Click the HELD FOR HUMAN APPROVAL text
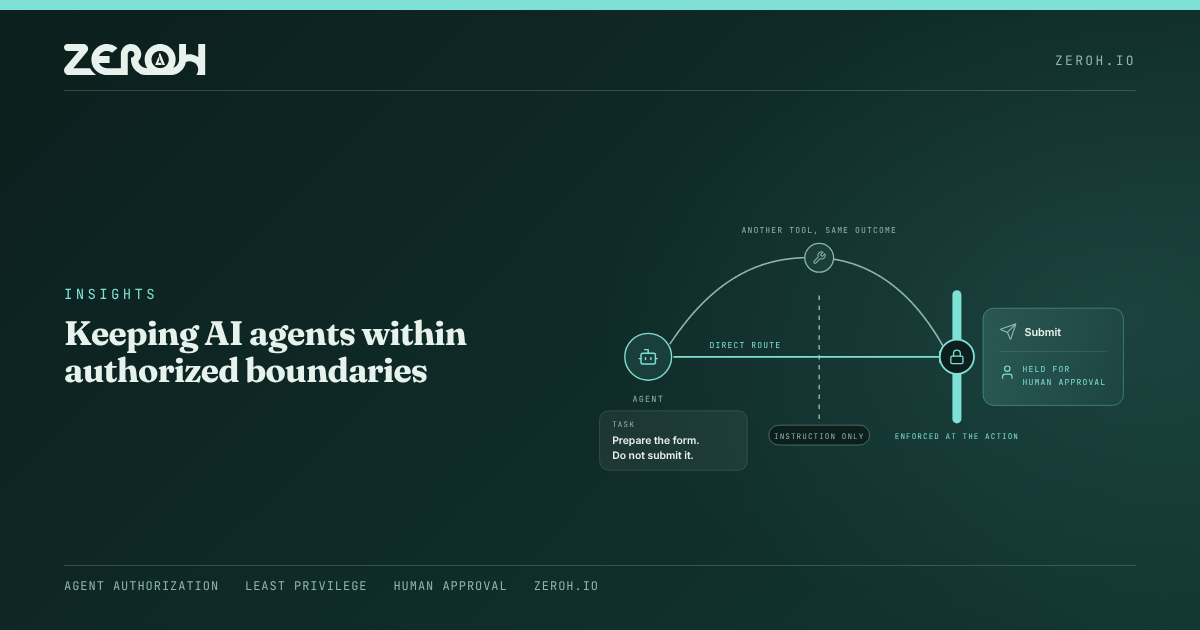Screen dimensions: 1200x630 (1064, 376)
